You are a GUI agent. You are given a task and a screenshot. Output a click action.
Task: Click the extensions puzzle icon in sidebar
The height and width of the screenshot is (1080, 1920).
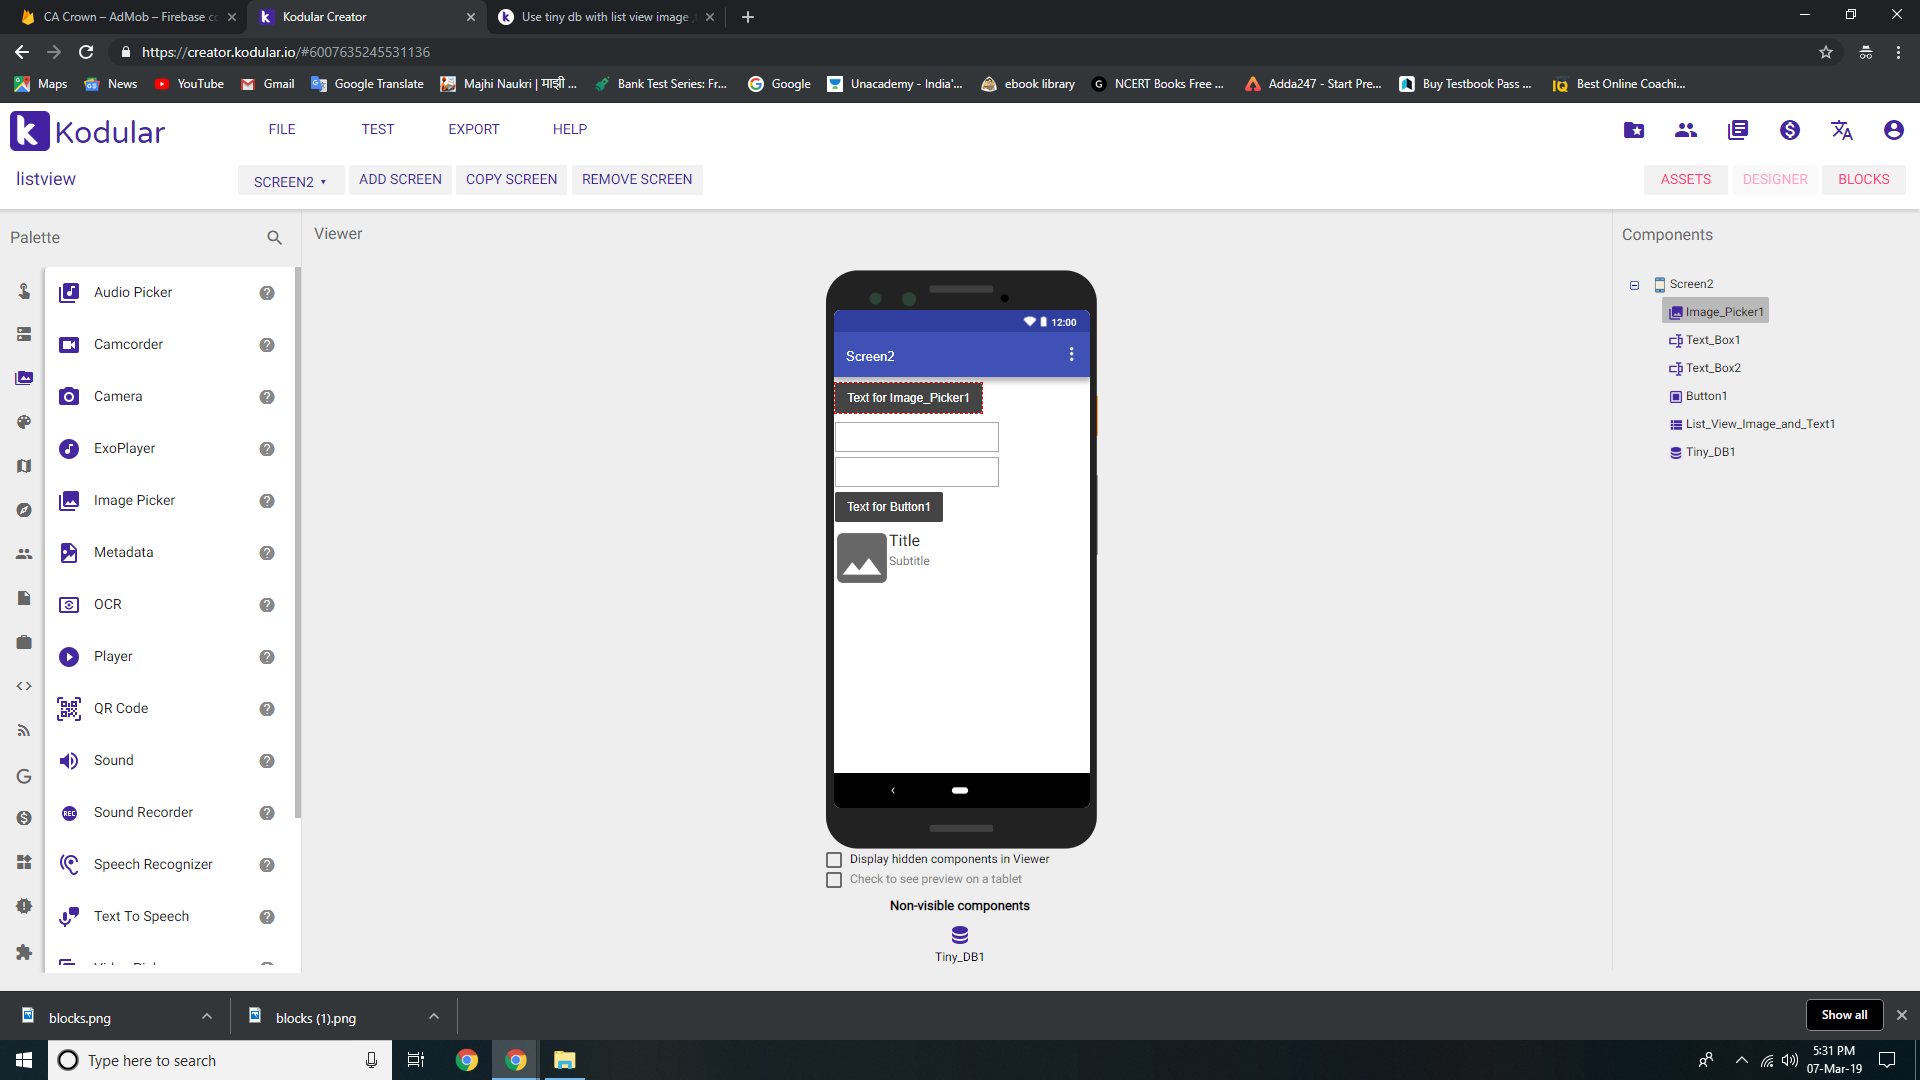pyautogui.click(x=24, y=952)
